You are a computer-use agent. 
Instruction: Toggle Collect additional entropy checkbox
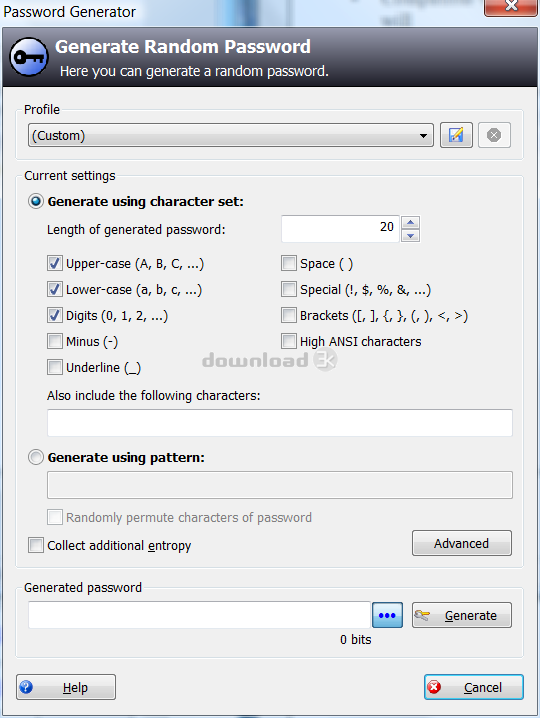coord(36,545)
